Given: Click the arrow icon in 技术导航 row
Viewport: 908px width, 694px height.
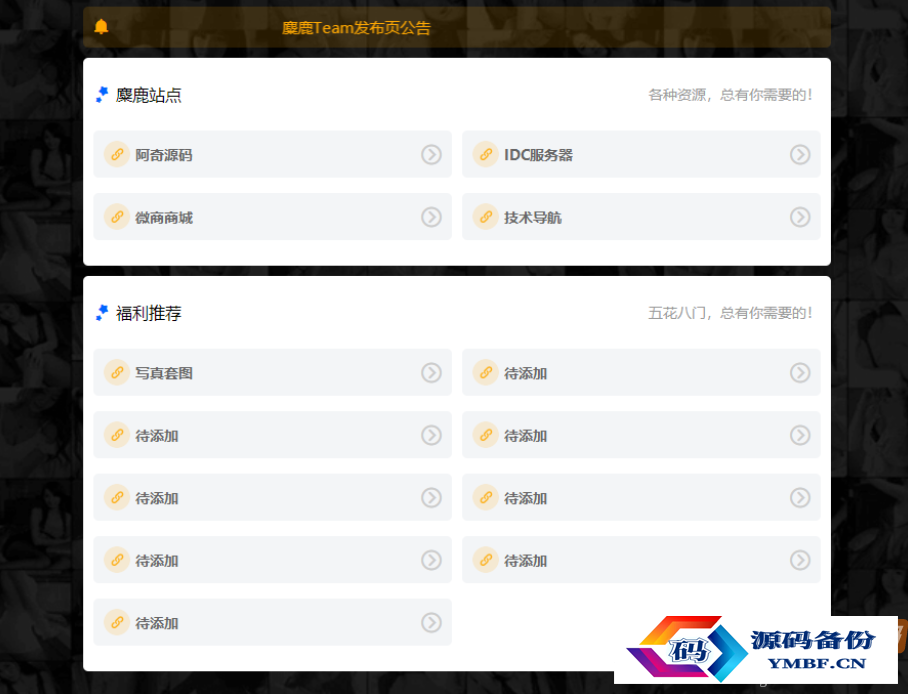Looking at the screenshot, I should click(800, 217).
